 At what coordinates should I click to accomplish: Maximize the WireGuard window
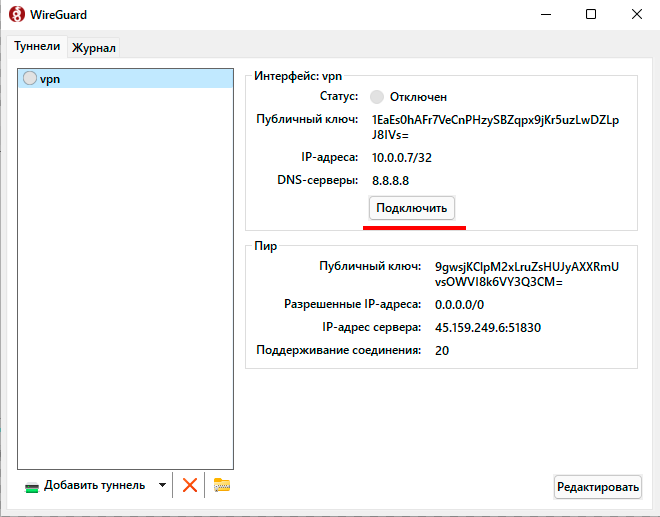[x=591, y=14]
